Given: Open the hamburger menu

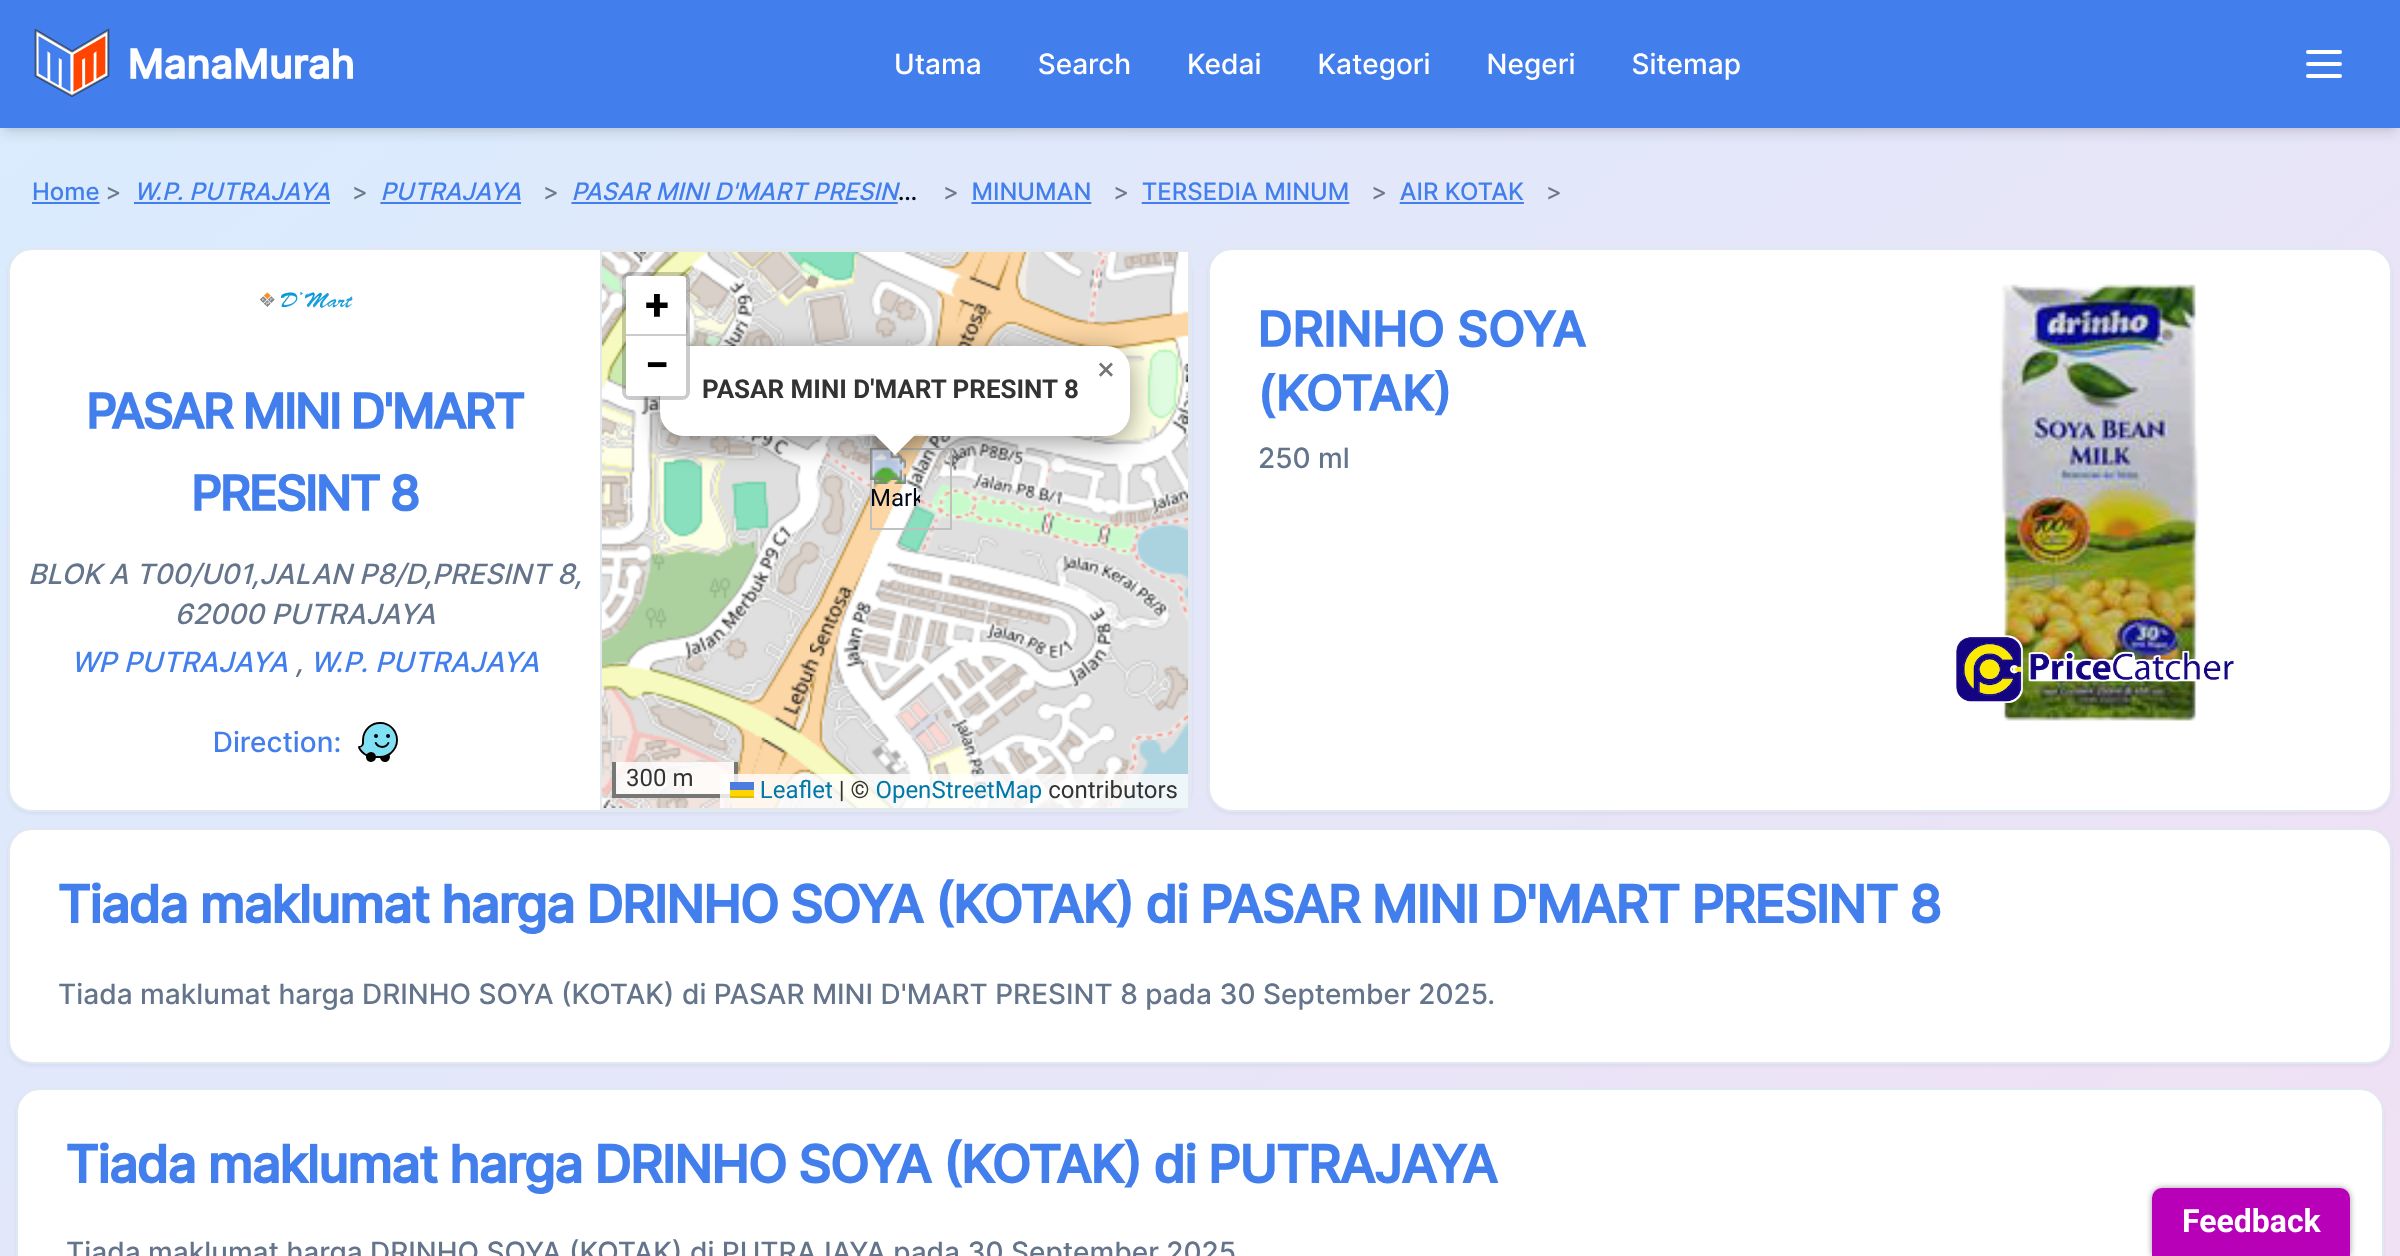Looking at the screenshot, I should click(2323, 64).
